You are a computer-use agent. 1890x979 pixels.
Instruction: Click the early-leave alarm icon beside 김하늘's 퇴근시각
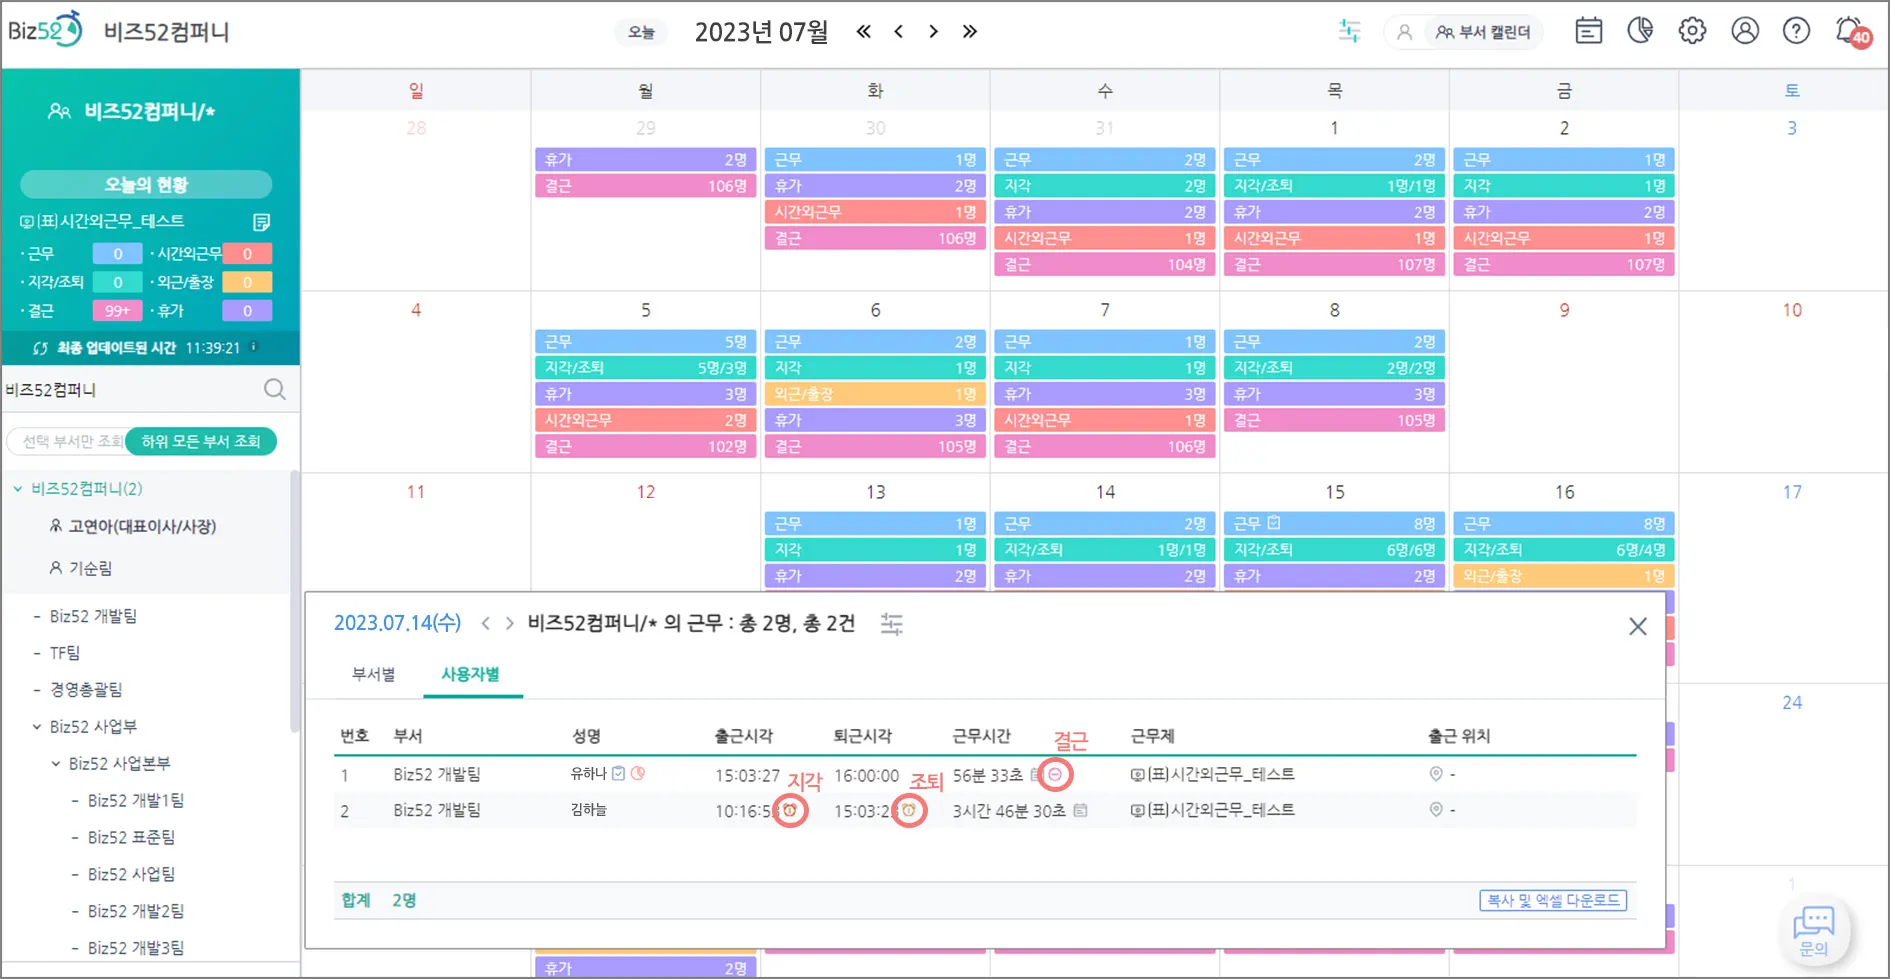coord(909,810)
